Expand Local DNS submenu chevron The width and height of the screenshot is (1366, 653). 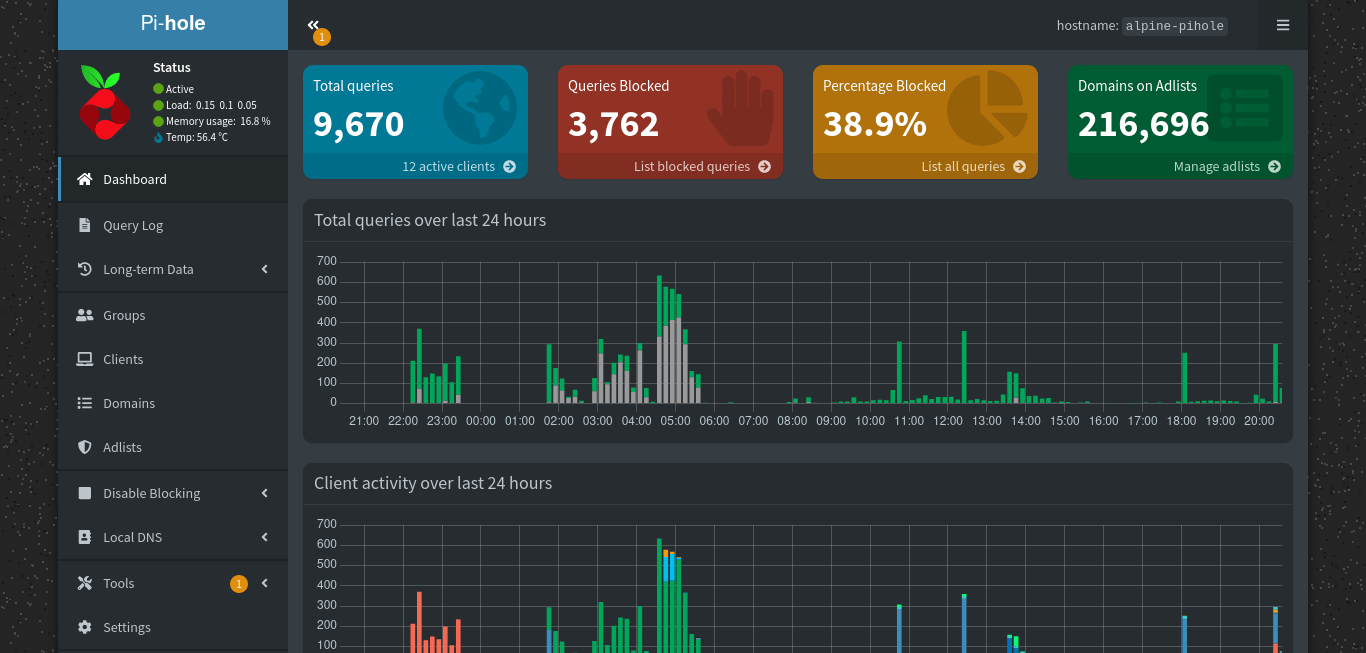265,537
